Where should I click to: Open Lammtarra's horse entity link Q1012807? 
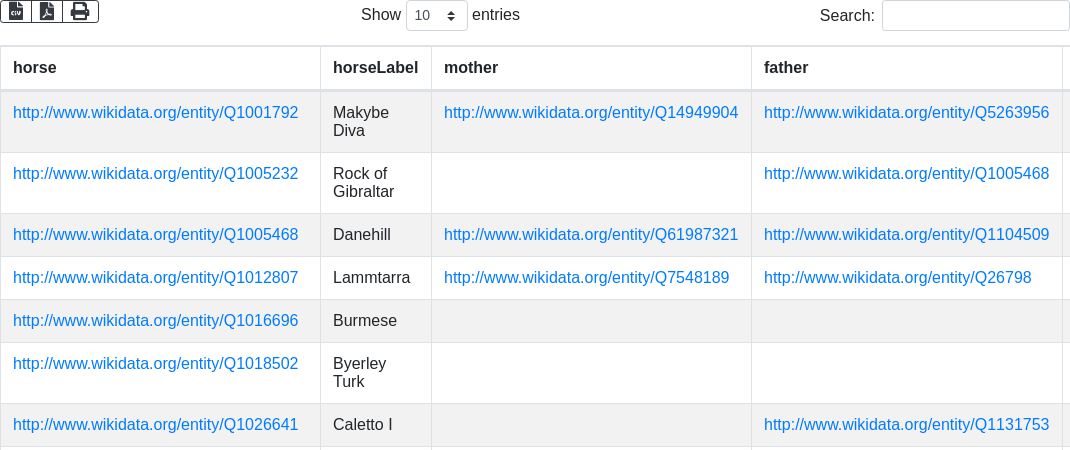[155, 278]
